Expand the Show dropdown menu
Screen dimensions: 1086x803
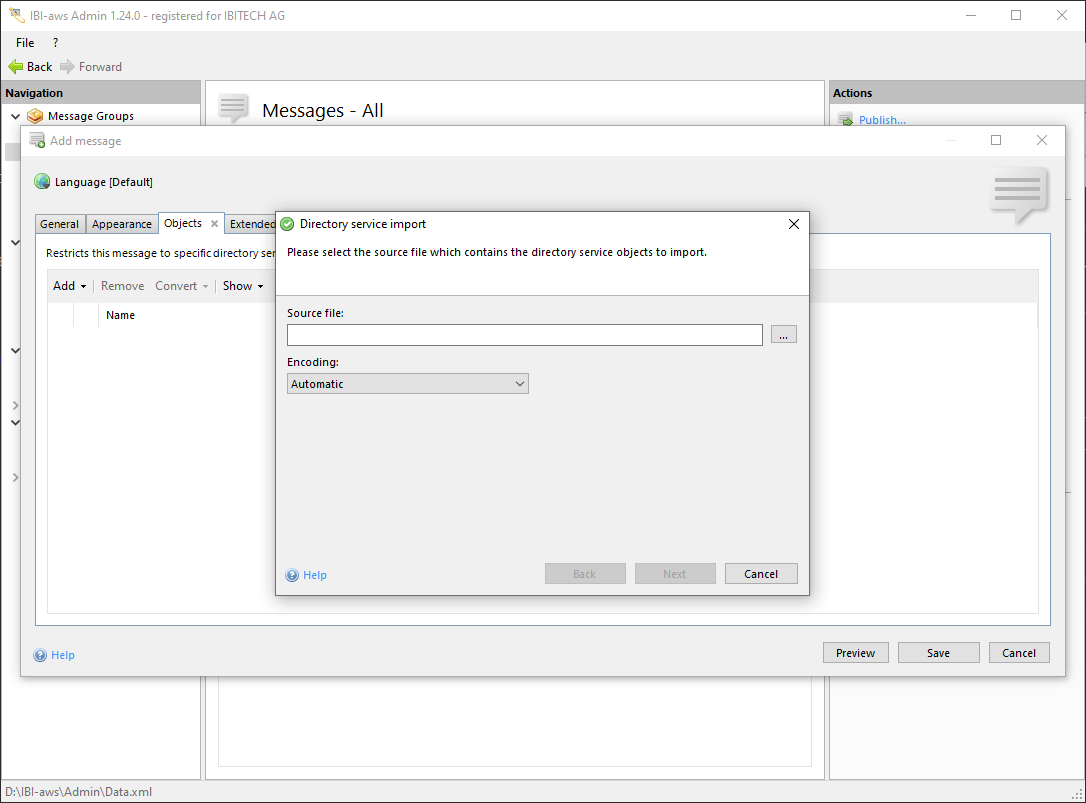(243, 286)
